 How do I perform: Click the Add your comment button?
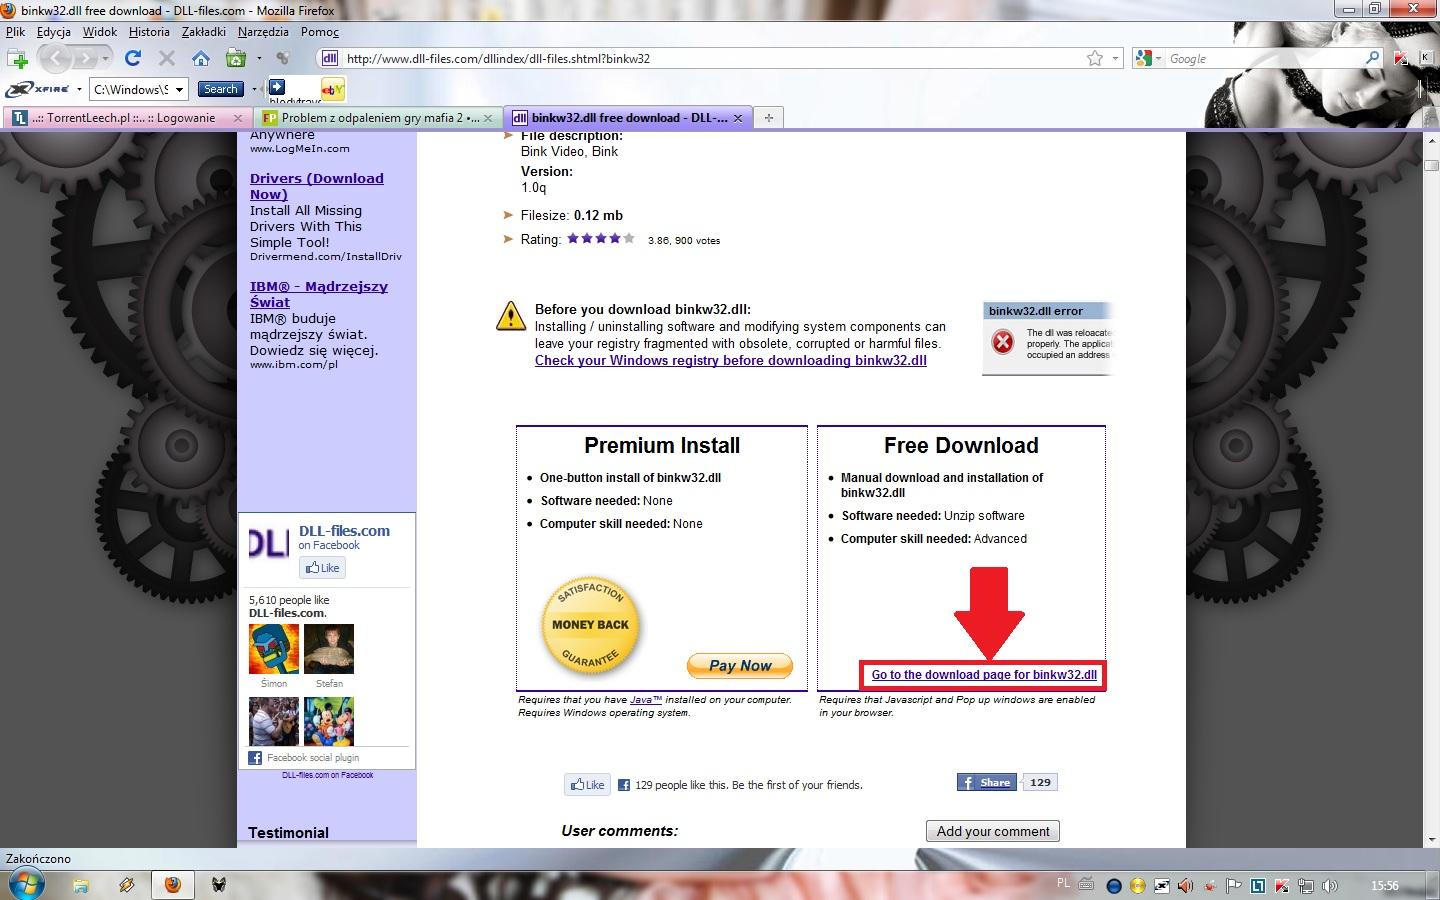pyautogui.click(x=993, y=831)
